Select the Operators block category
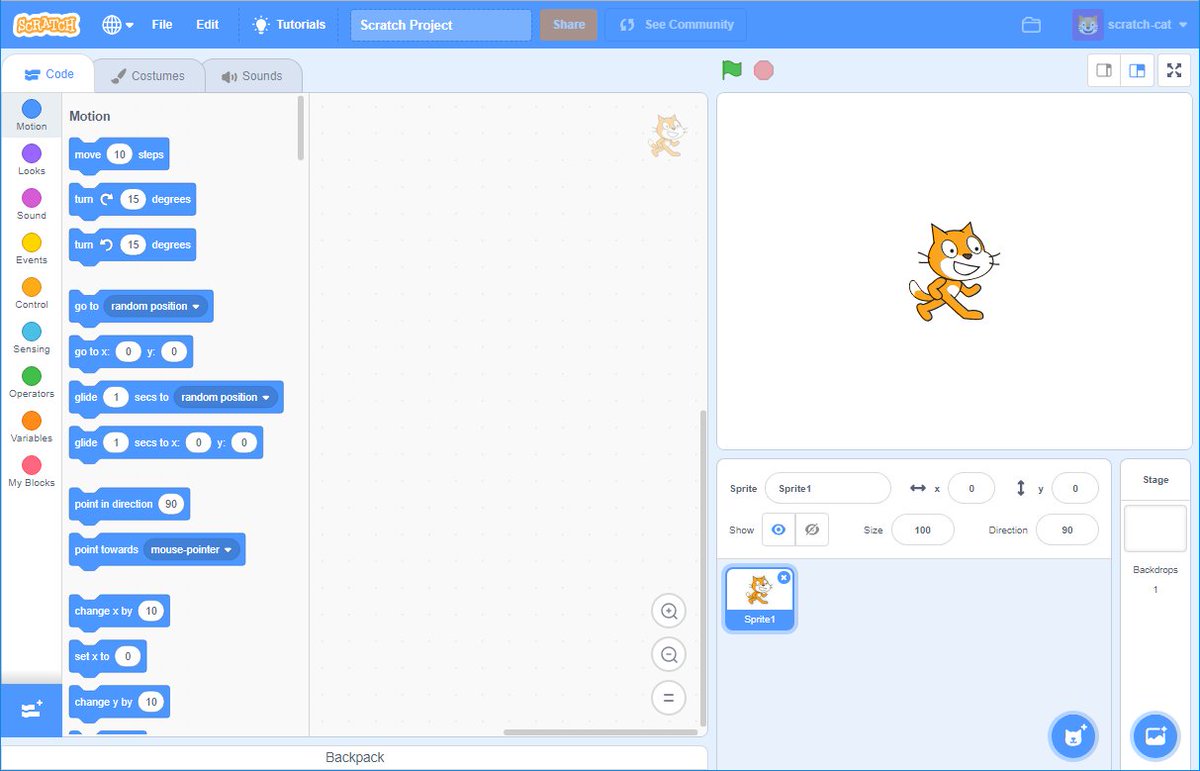Screen dimensions: 1200x771 (30, 384)
